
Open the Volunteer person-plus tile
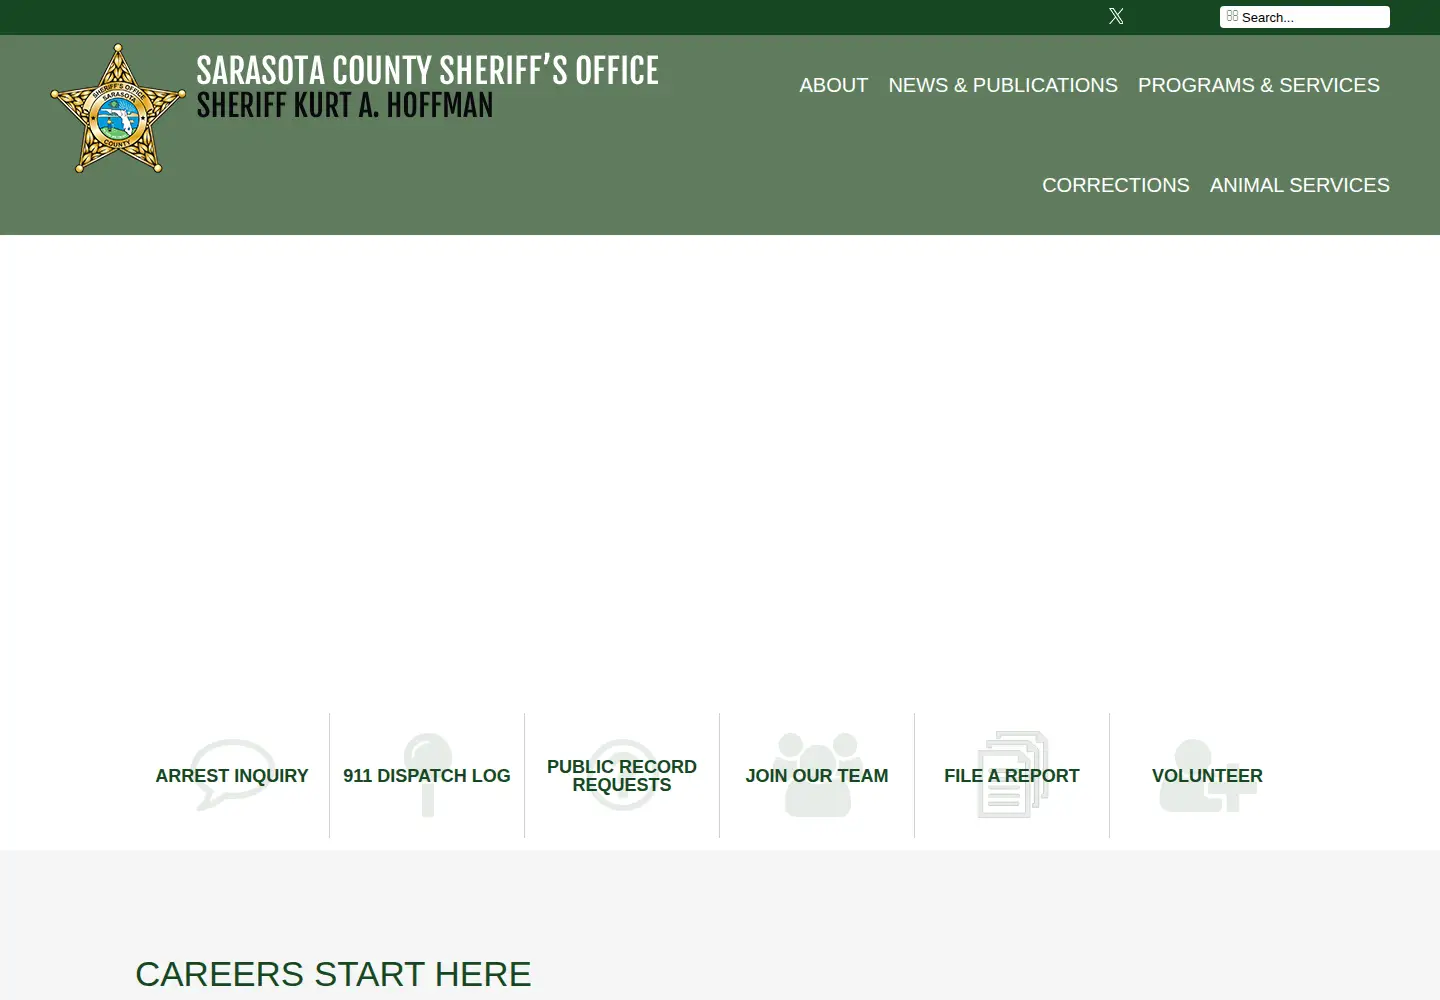point(1207,775)
